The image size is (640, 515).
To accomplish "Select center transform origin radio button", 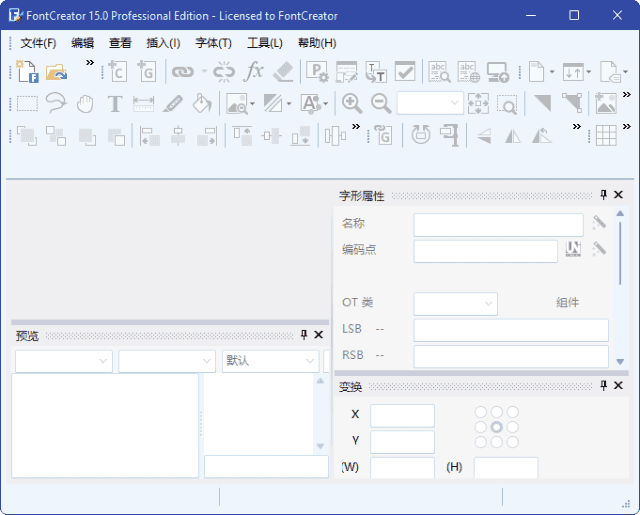I will [497, 427].
